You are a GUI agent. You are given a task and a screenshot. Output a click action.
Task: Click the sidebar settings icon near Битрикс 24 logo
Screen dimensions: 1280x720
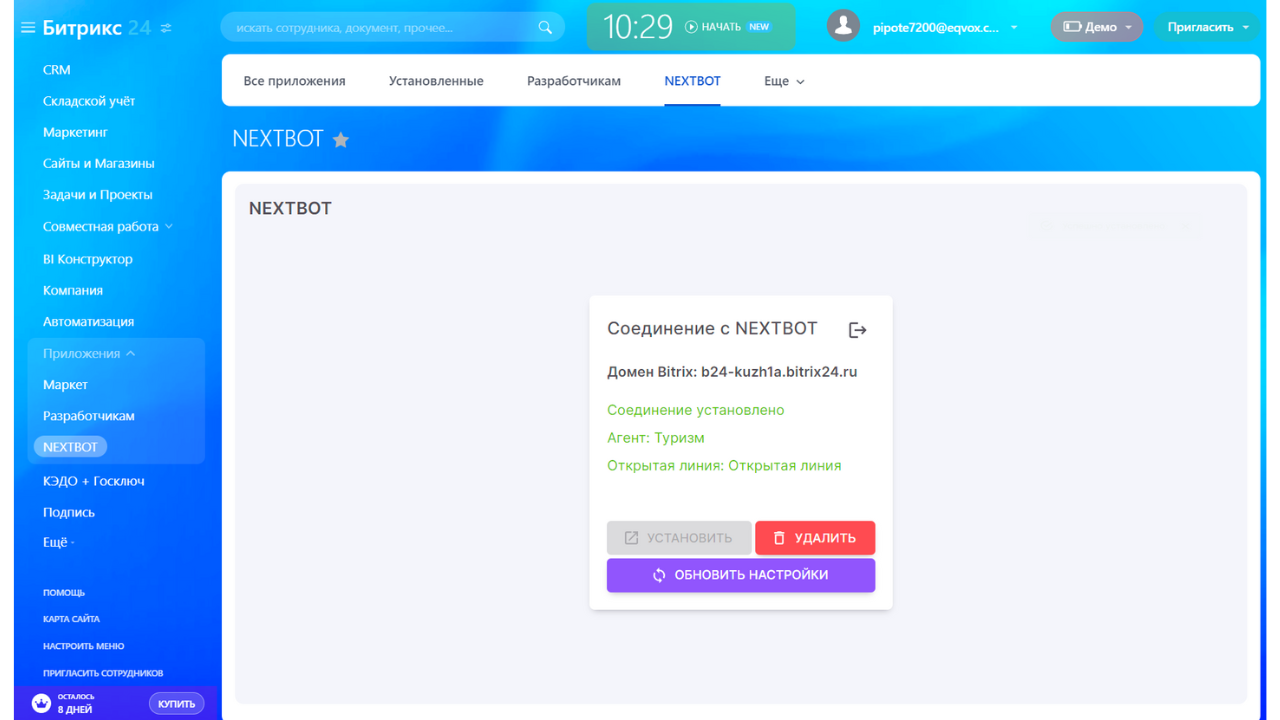166,28
